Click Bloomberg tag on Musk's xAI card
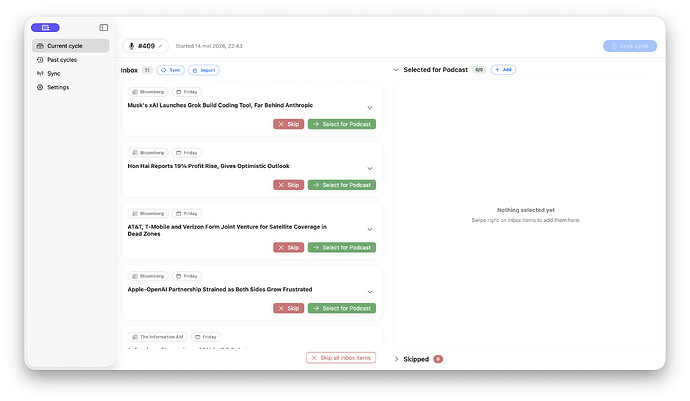Viewport: 690px width, 401px height. tap(148, 92)
